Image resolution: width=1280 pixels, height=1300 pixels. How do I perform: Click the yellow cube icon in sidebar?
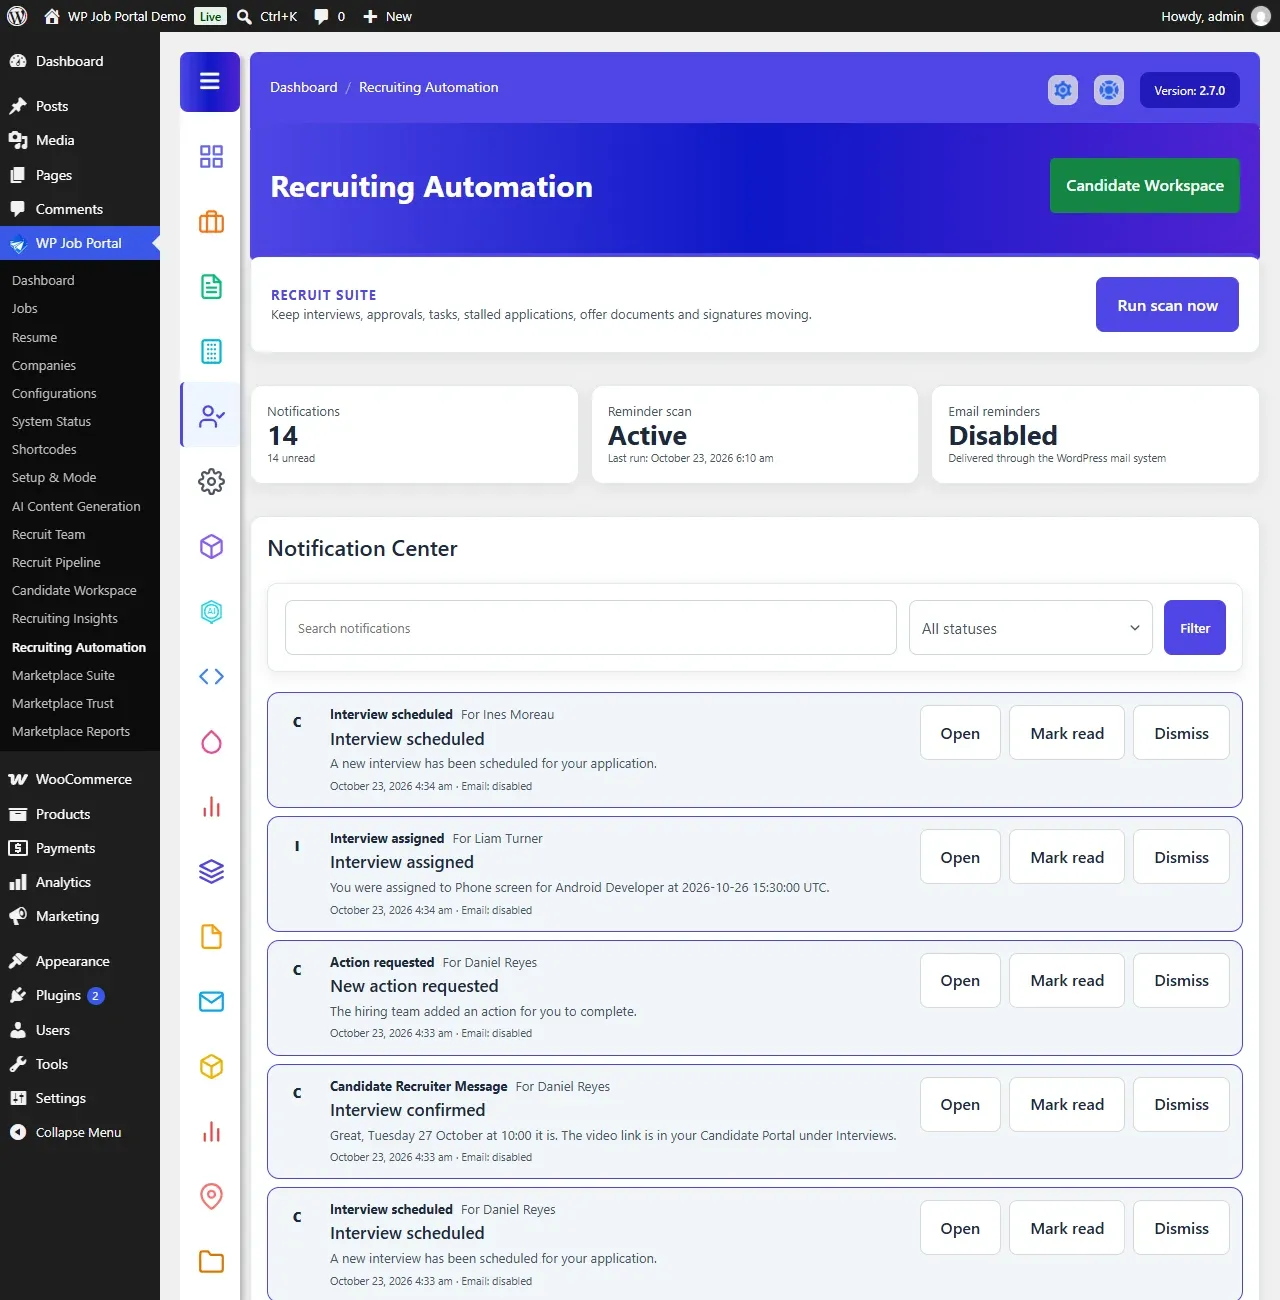(211, 1066)
